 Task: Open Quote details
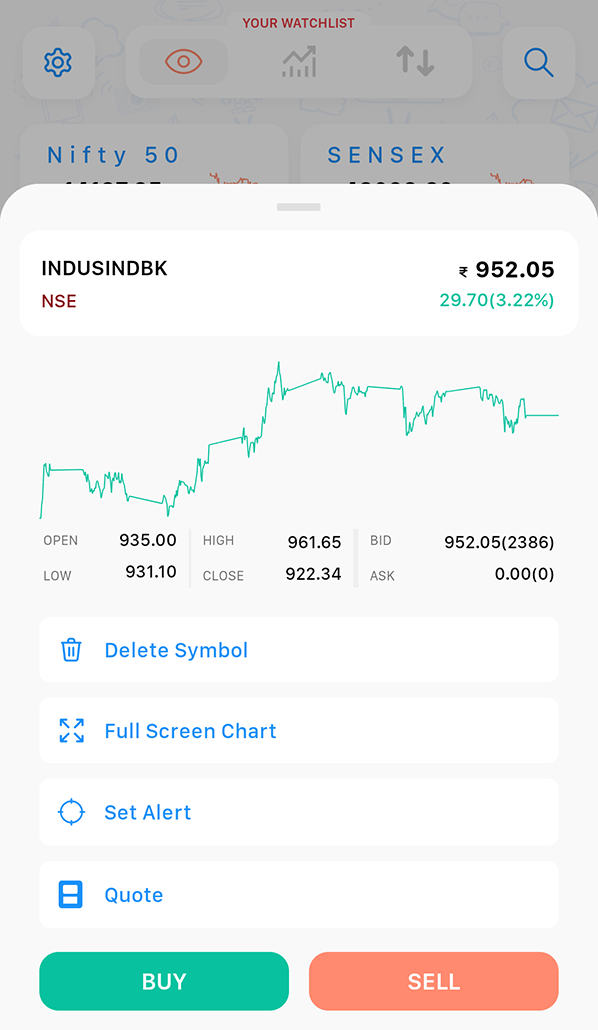pos(299,895)
